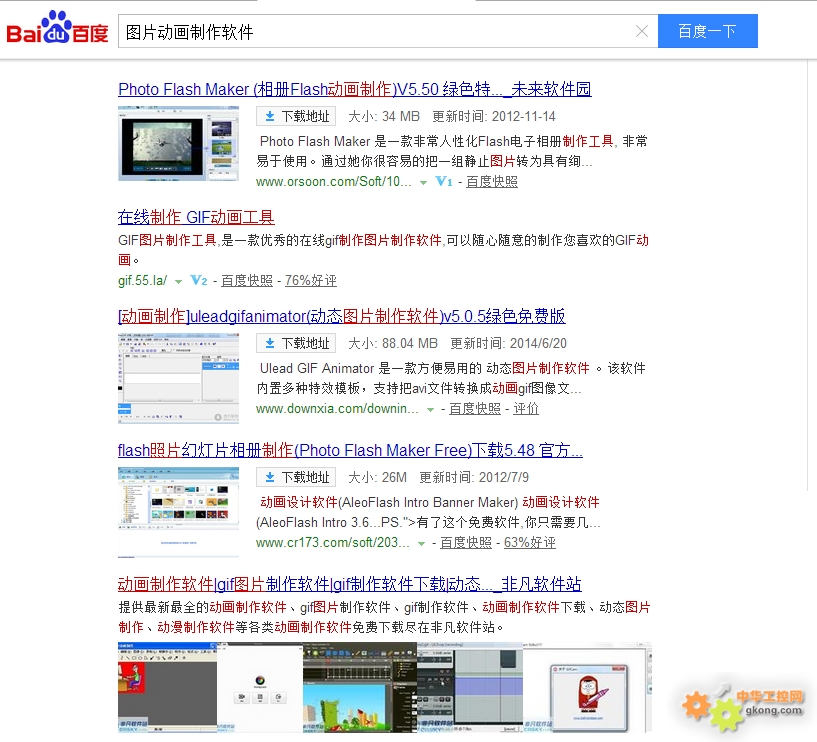This screenshot has height=742, width=817.
Task: Expand the dropdown arrow next to orsoon.com URL
Action: tap(424, 182)
